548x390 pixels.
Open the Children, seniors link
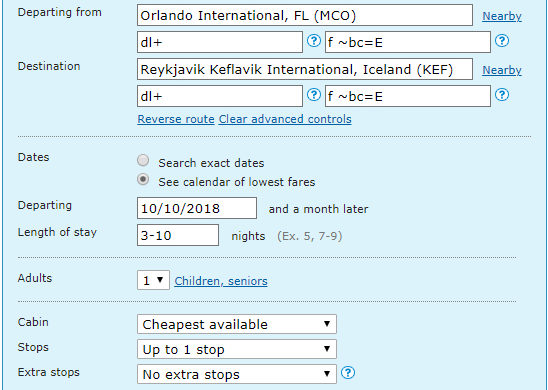click(x=221, y=281)
